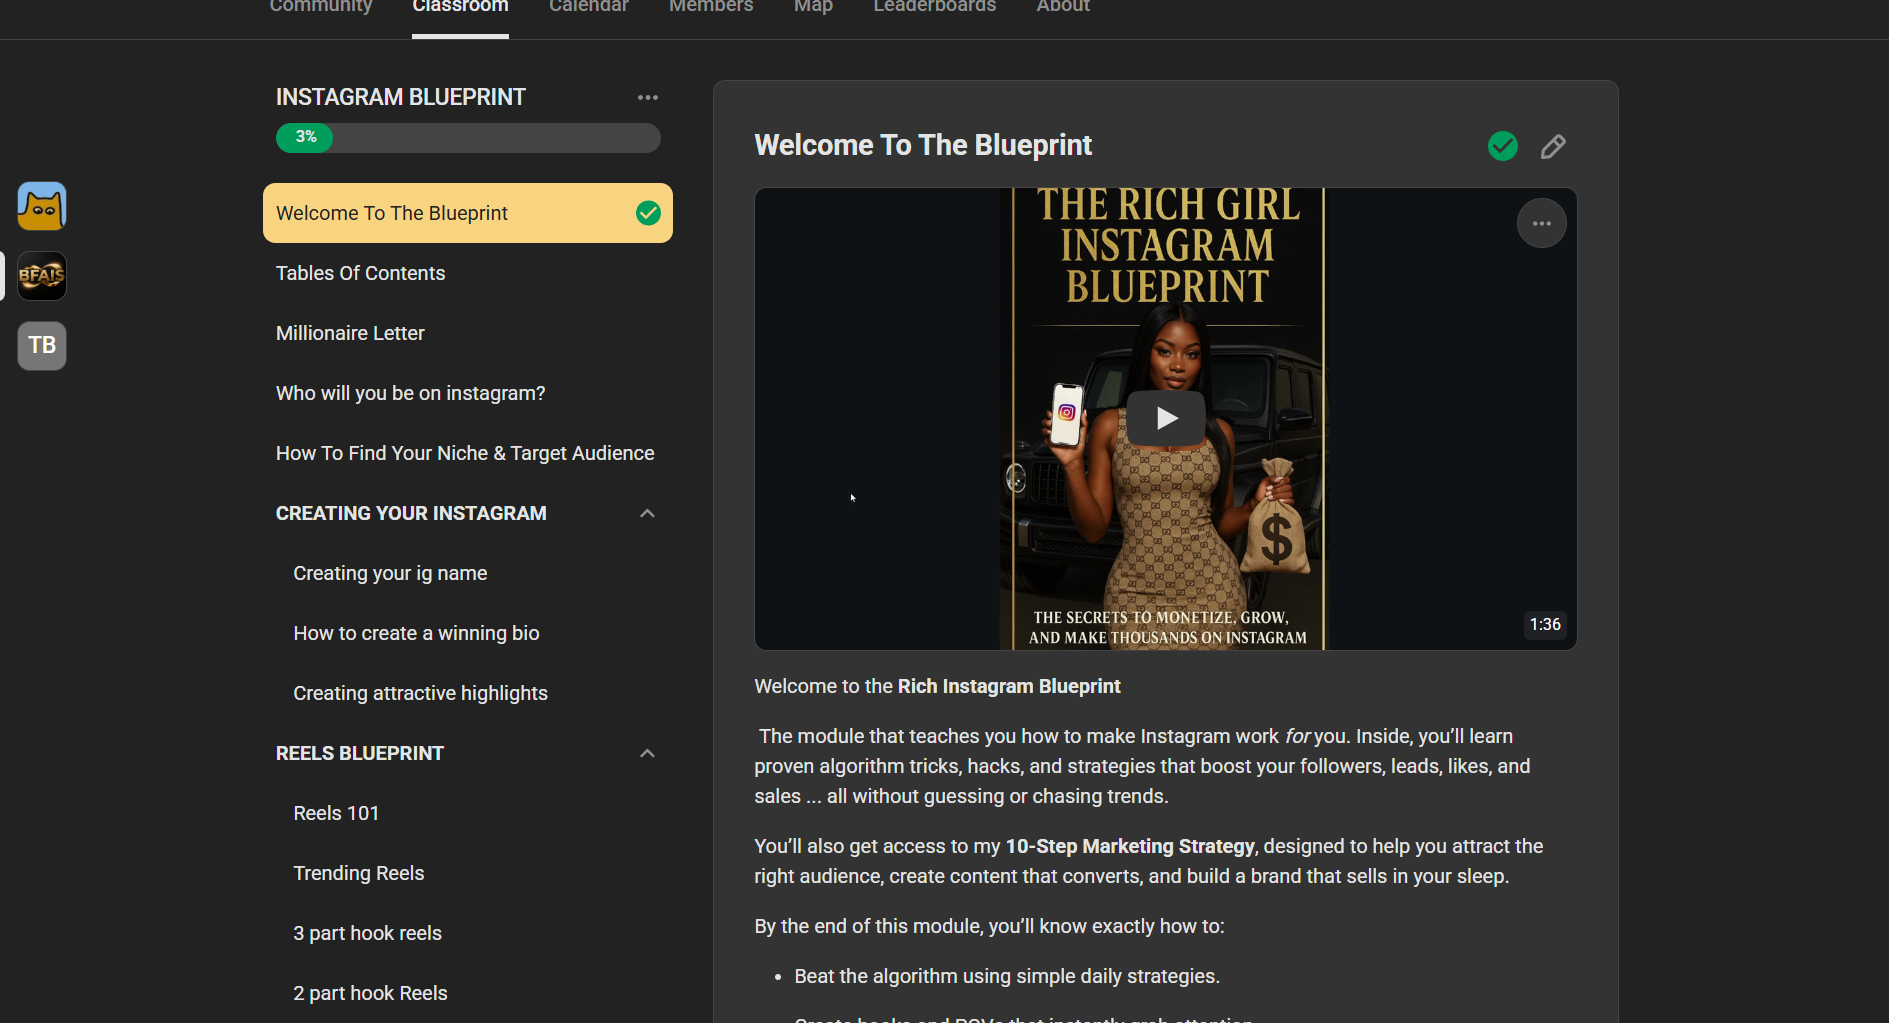Open the TB community avatar

tap(42, 346)
